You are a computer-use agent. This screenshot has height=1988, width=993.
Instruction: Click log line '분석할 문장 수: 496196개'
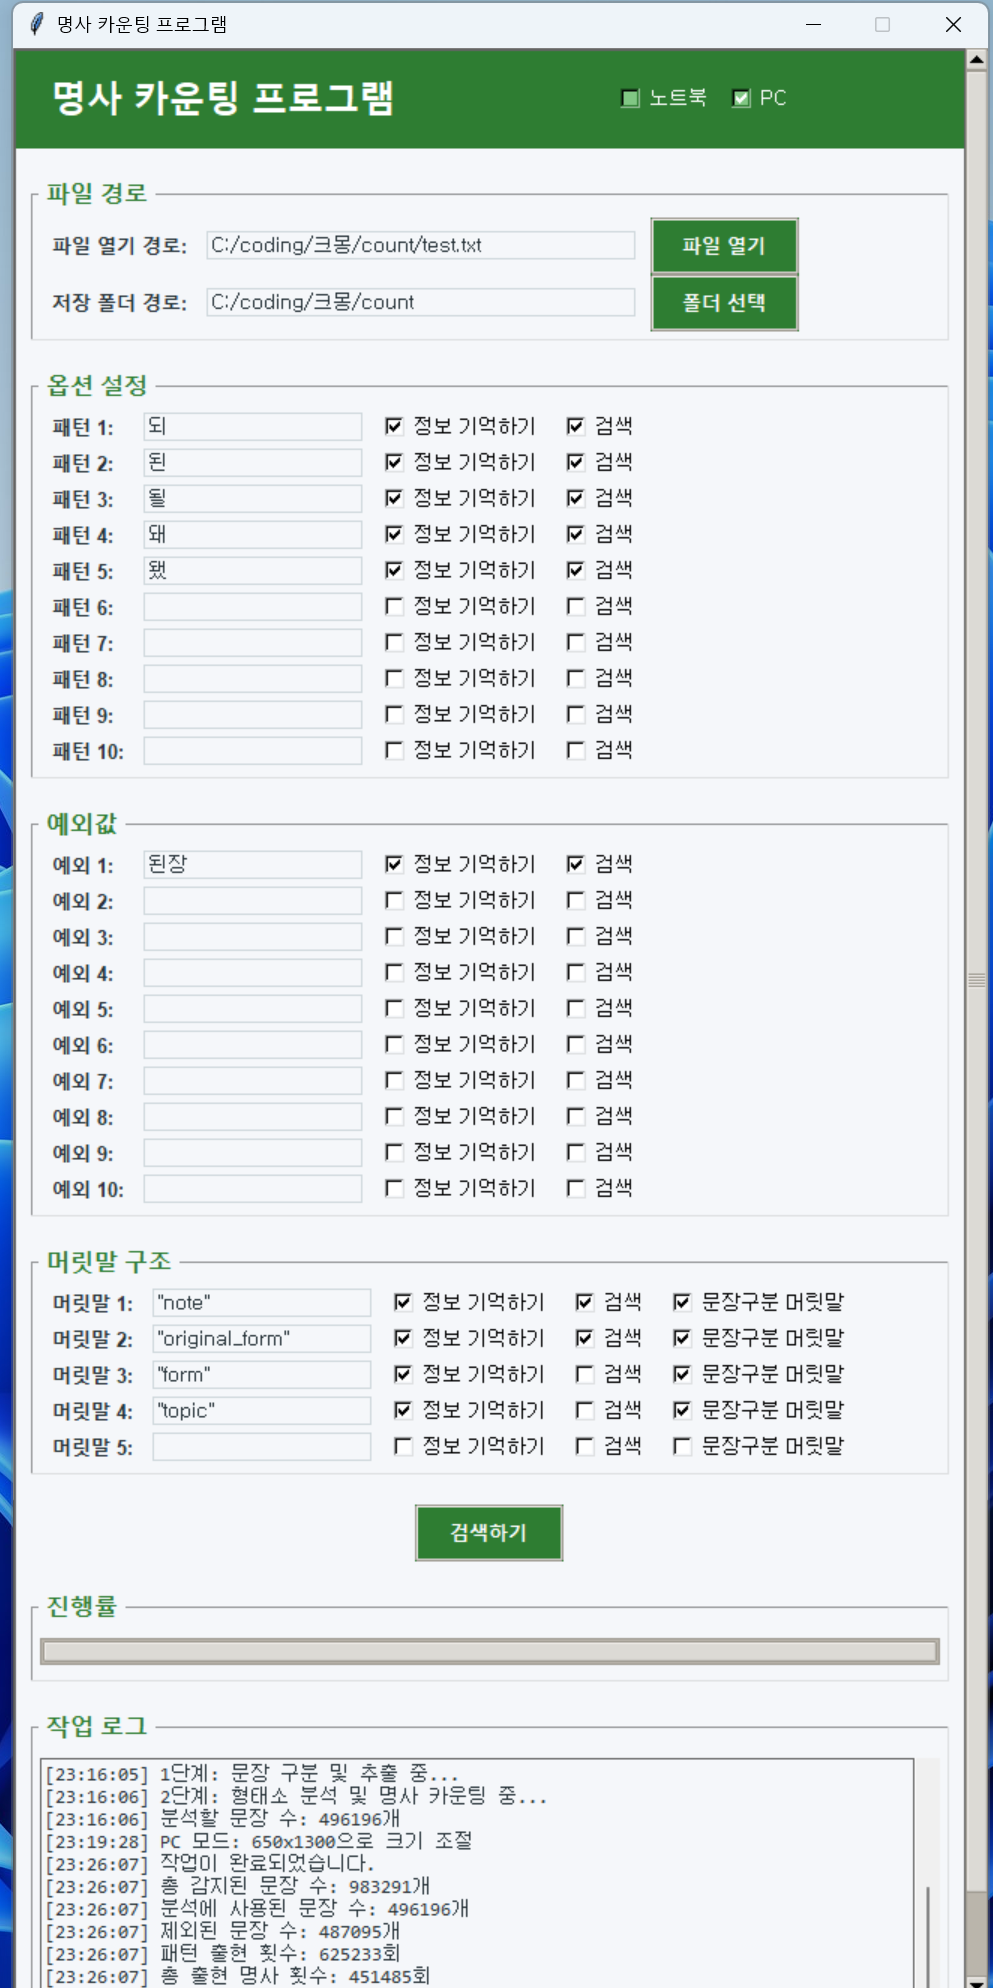[x=280, y=1818]
